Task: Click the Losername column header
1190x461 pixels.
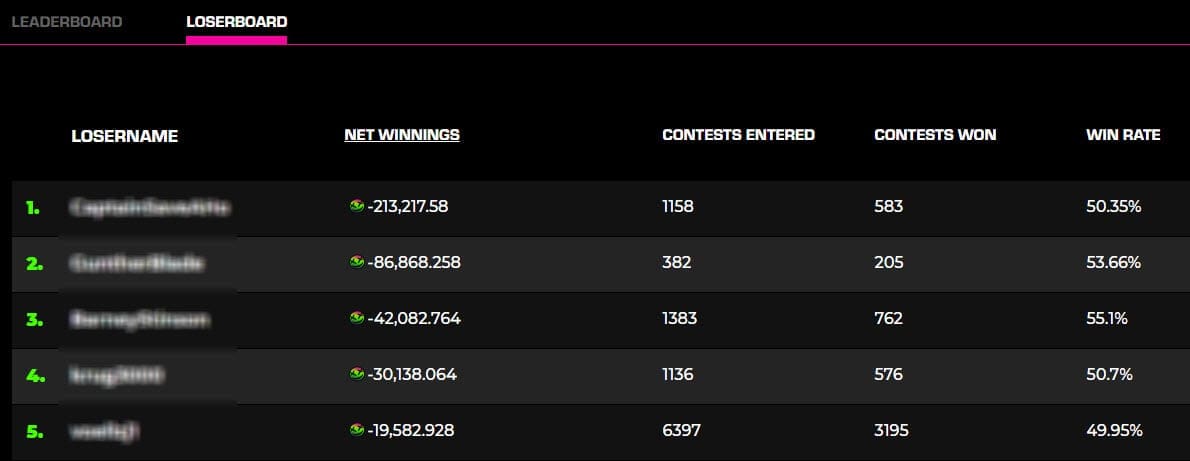Action: point(124,136)
